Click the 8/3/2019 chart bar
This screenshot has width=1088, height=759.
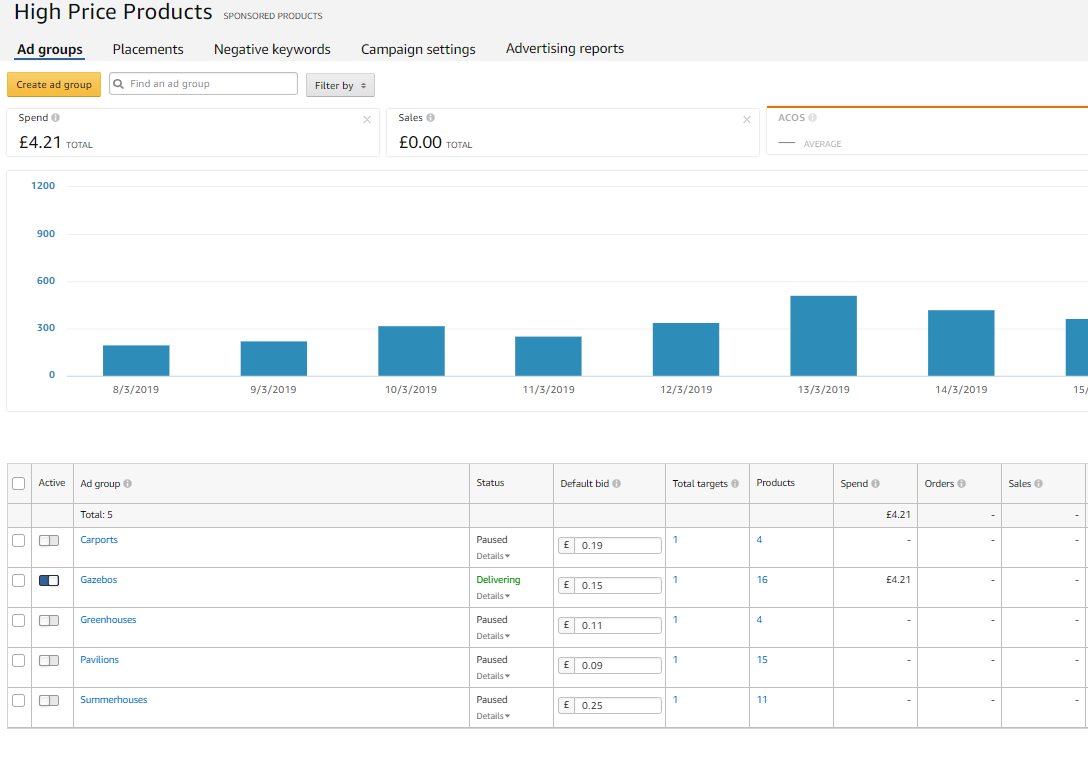(136, 361)
